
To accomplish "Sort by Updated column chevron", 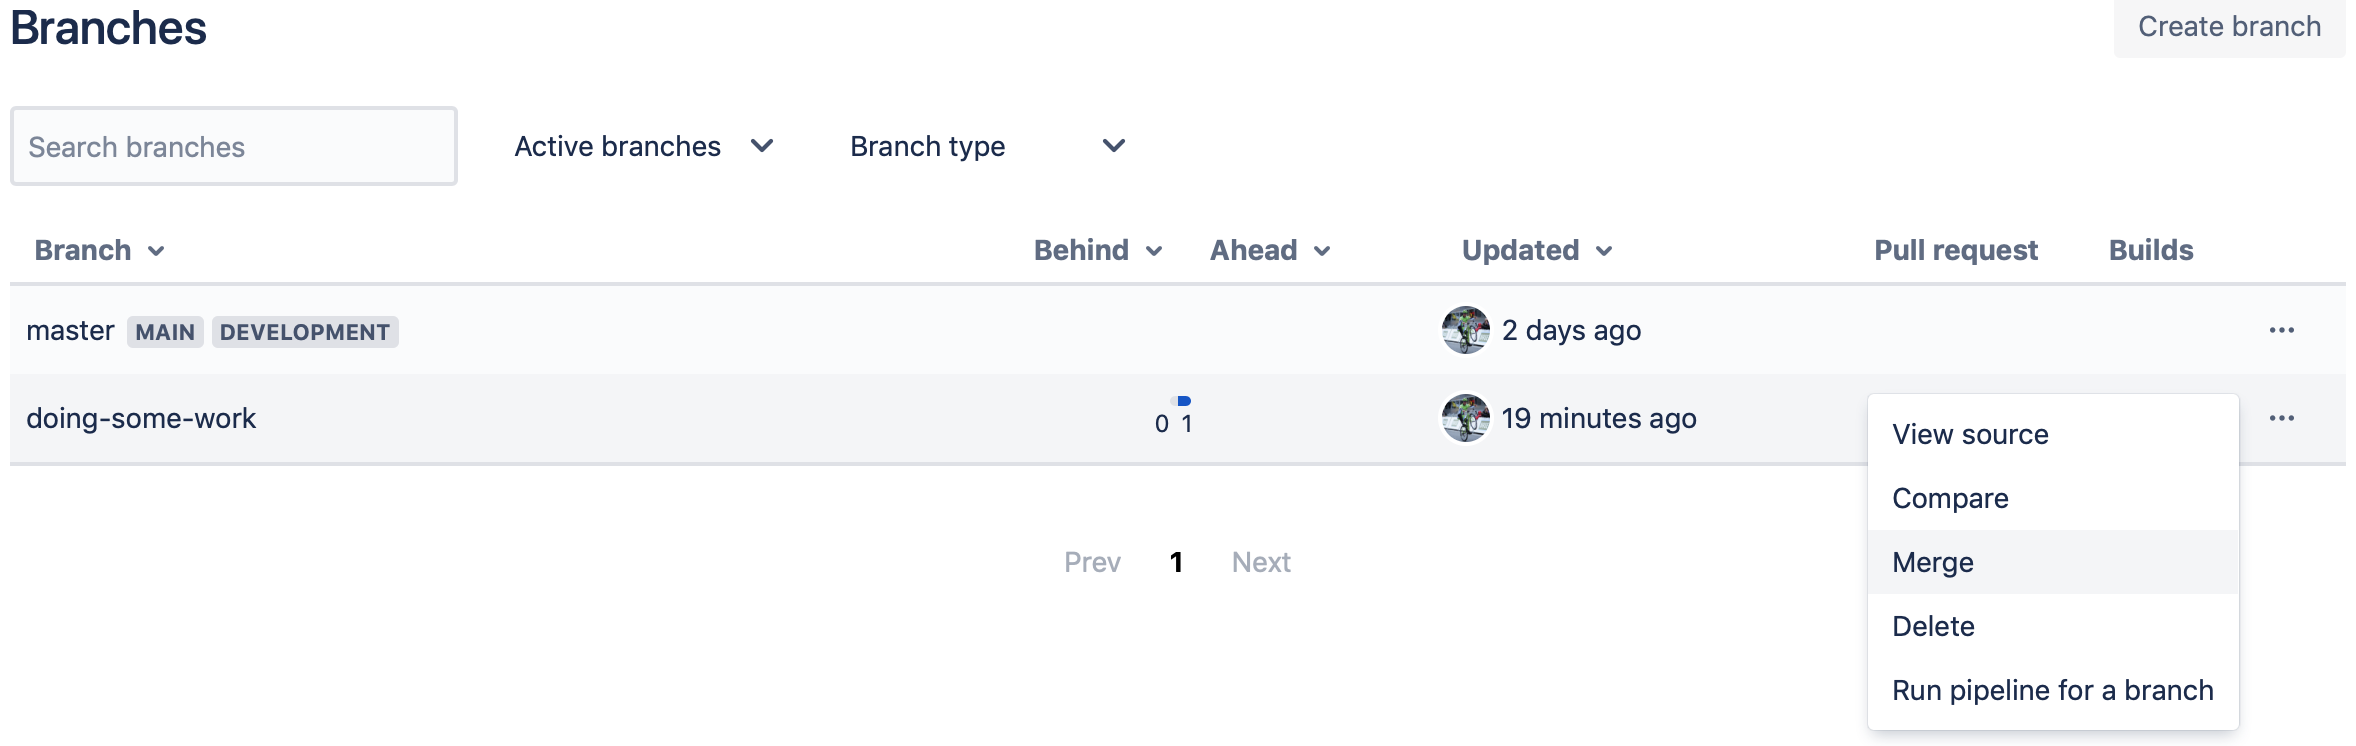I will (1604, 251).
